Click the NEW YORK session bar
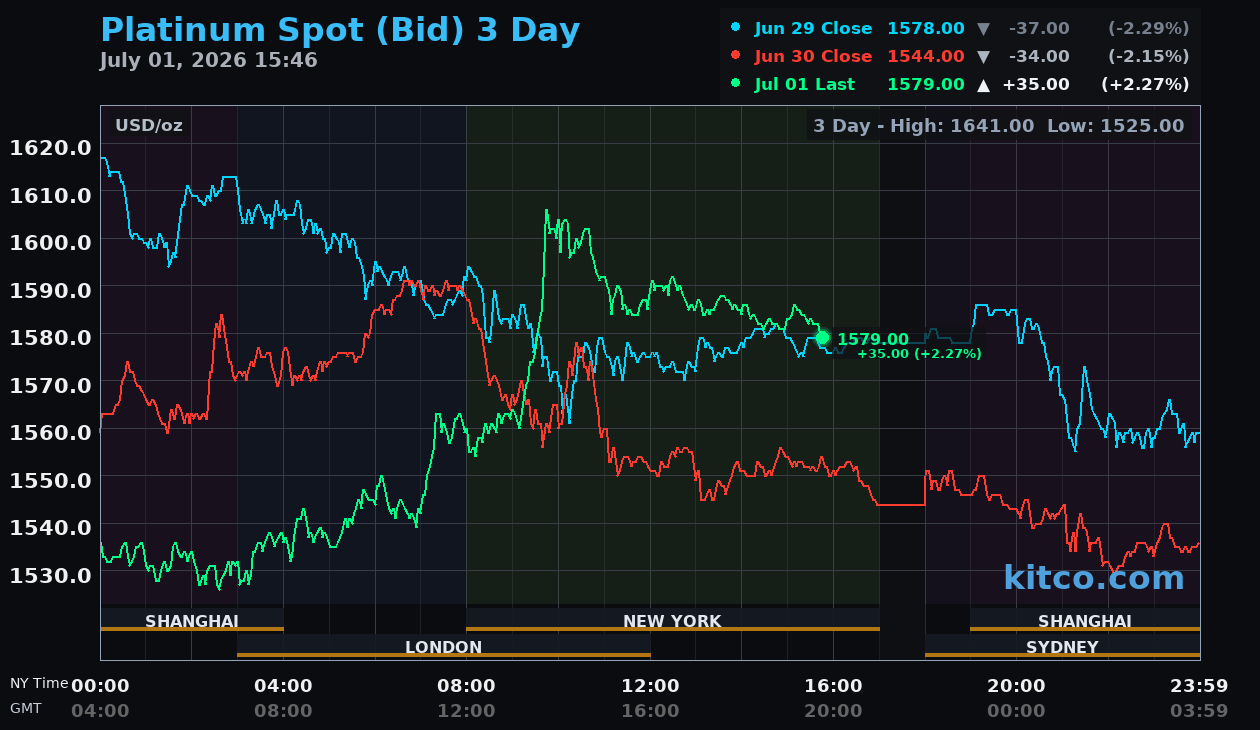The height and width of the screenshot is (730, 1260). click(673, 620)
